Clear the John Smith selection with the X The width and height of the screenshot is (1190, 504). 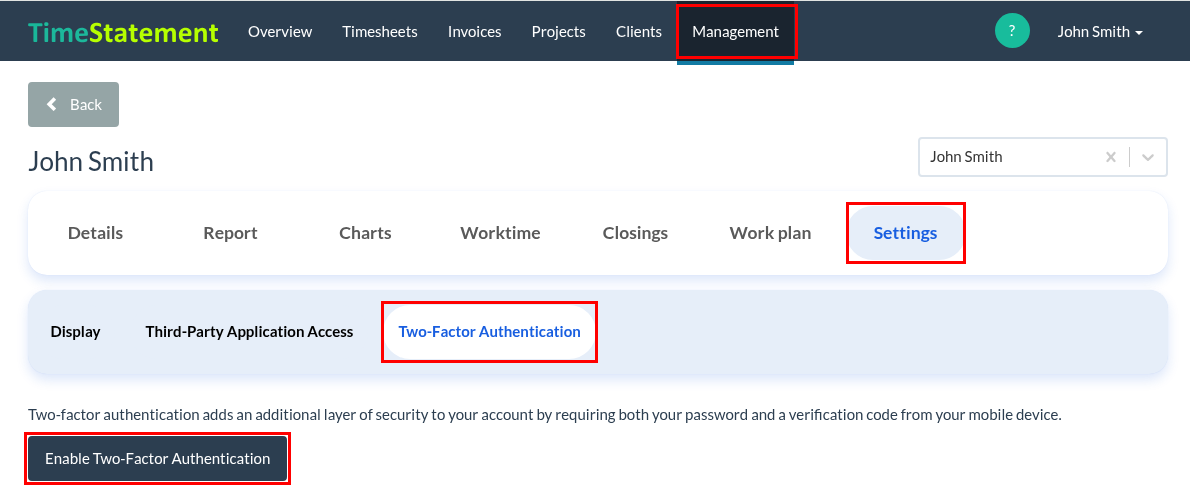(x=1110, y=157)
